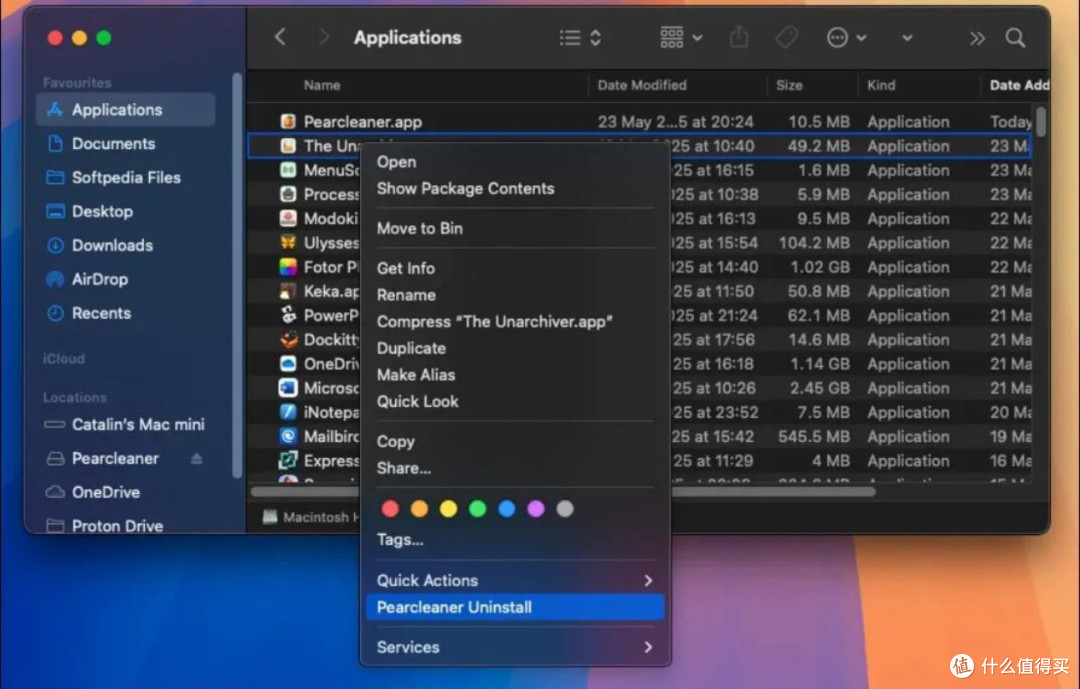Eject the Pearcleaner volume
Image resolution: width=1080 pixels, height=689 pixels.
pyautogui.click(x=197, y=458)
